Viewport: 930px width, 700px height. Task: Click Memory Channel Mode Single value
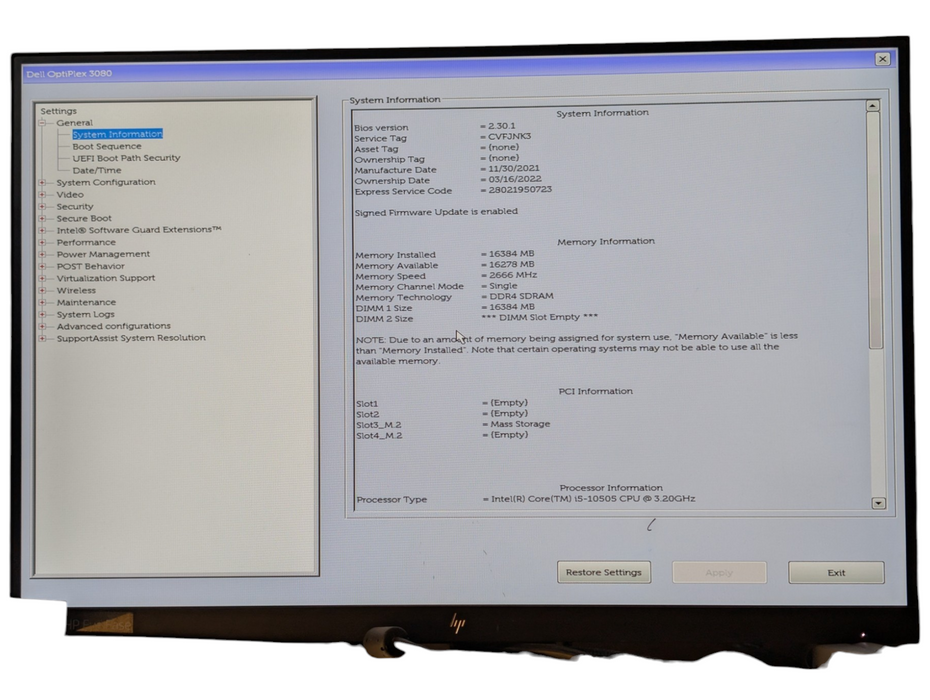coord(503,286)
